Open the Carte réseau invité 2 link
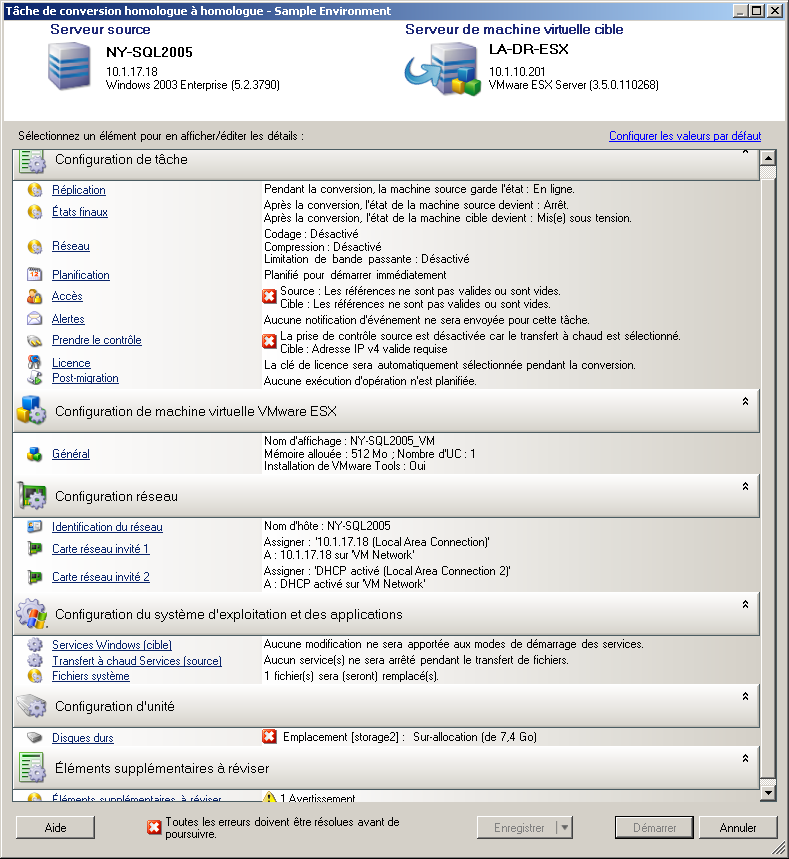 coord(101,577)
